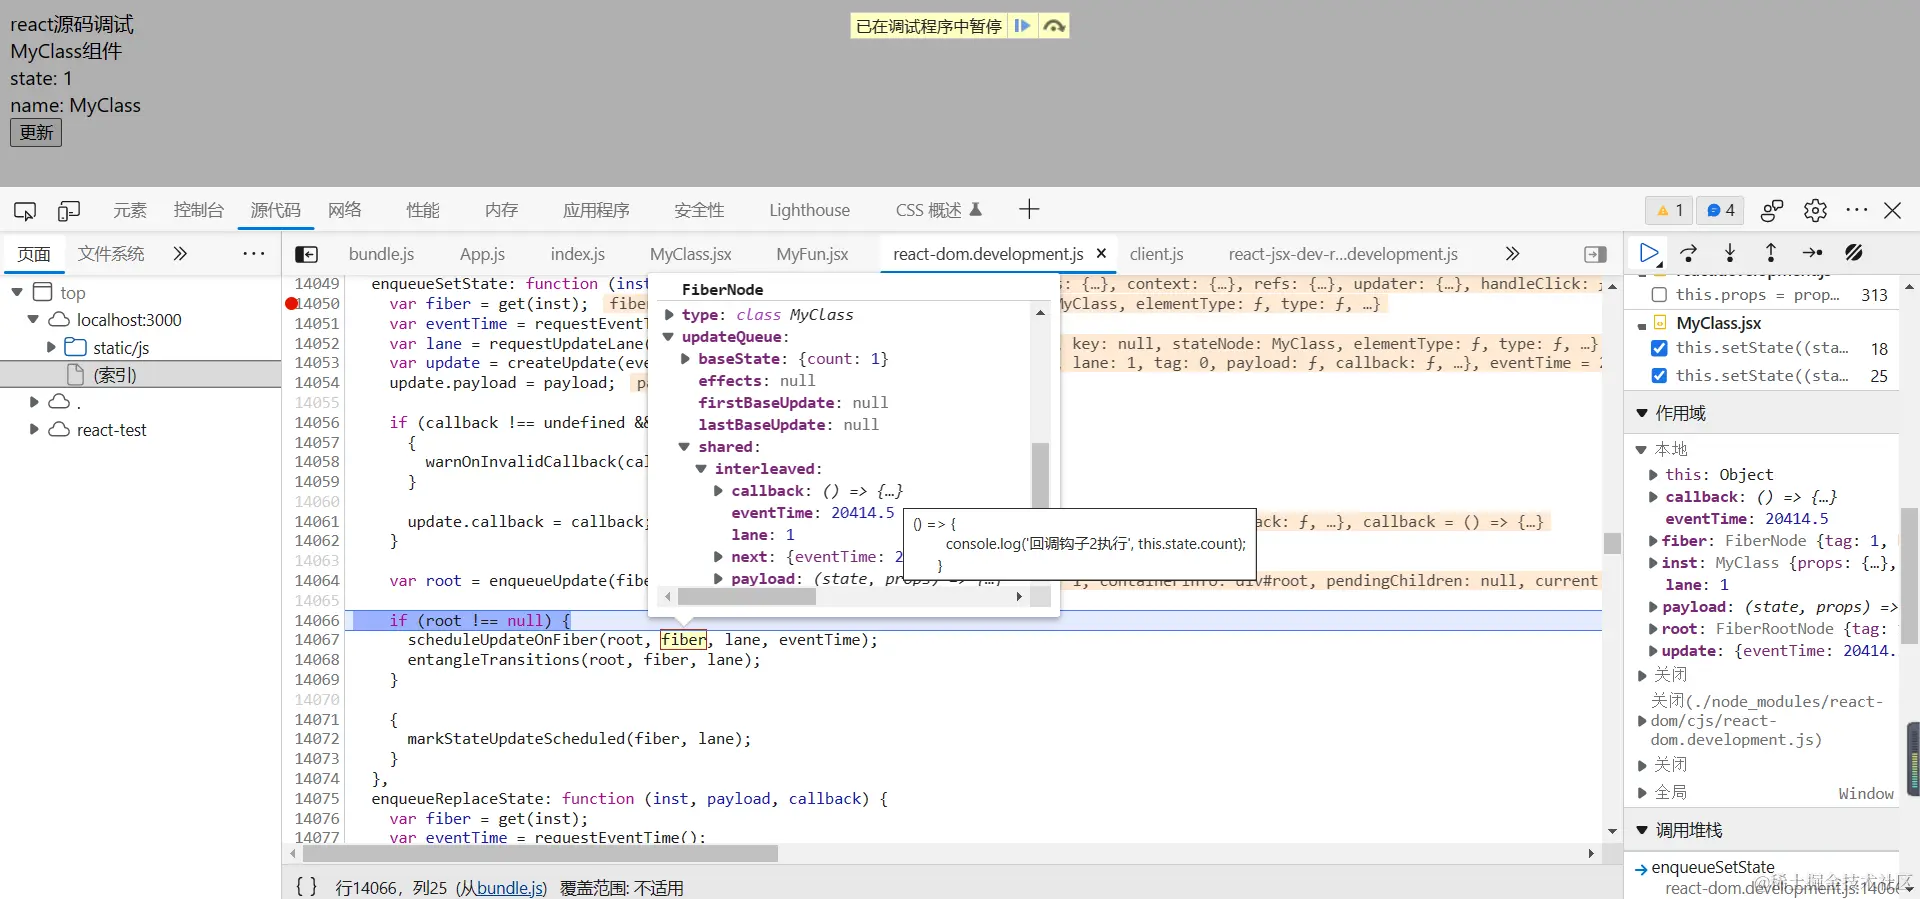1920x899 pixels.
Task: Open the 应用程序 Application tab
Action: (595, 210)
